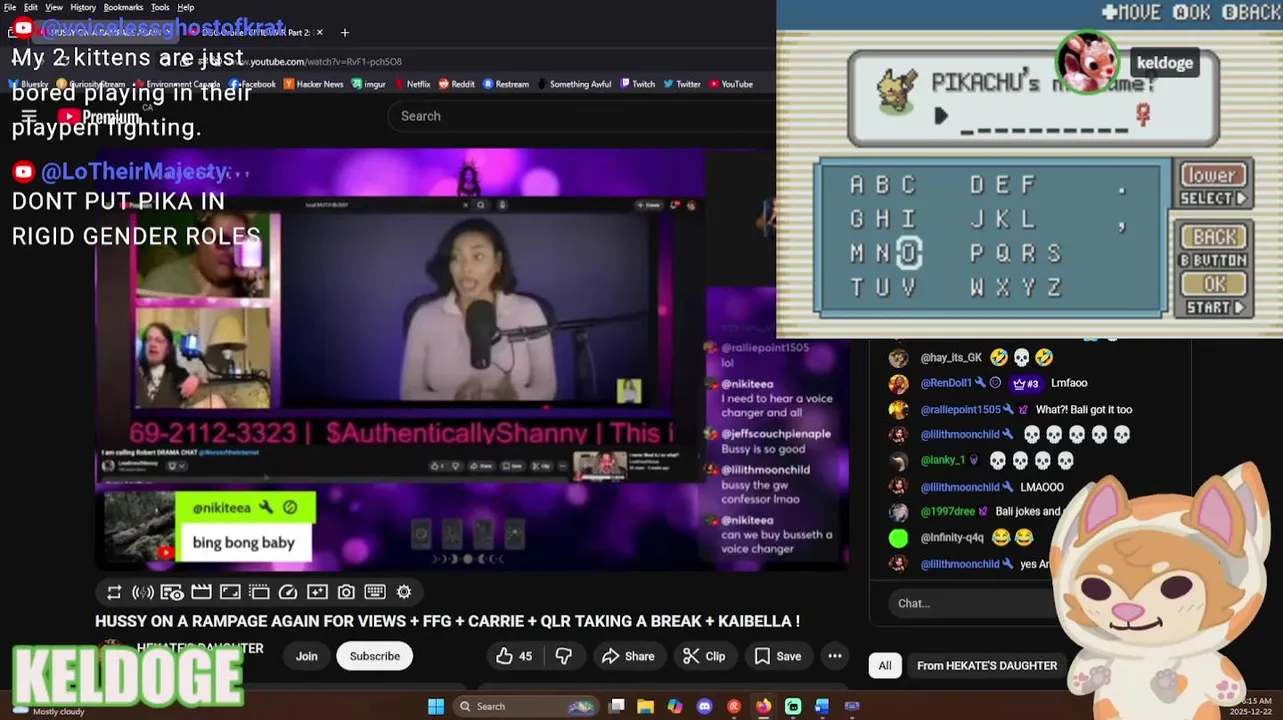Click the volume boost sound-wave icon
Viewport: 1283px width, 720px height.
(143, 592)
